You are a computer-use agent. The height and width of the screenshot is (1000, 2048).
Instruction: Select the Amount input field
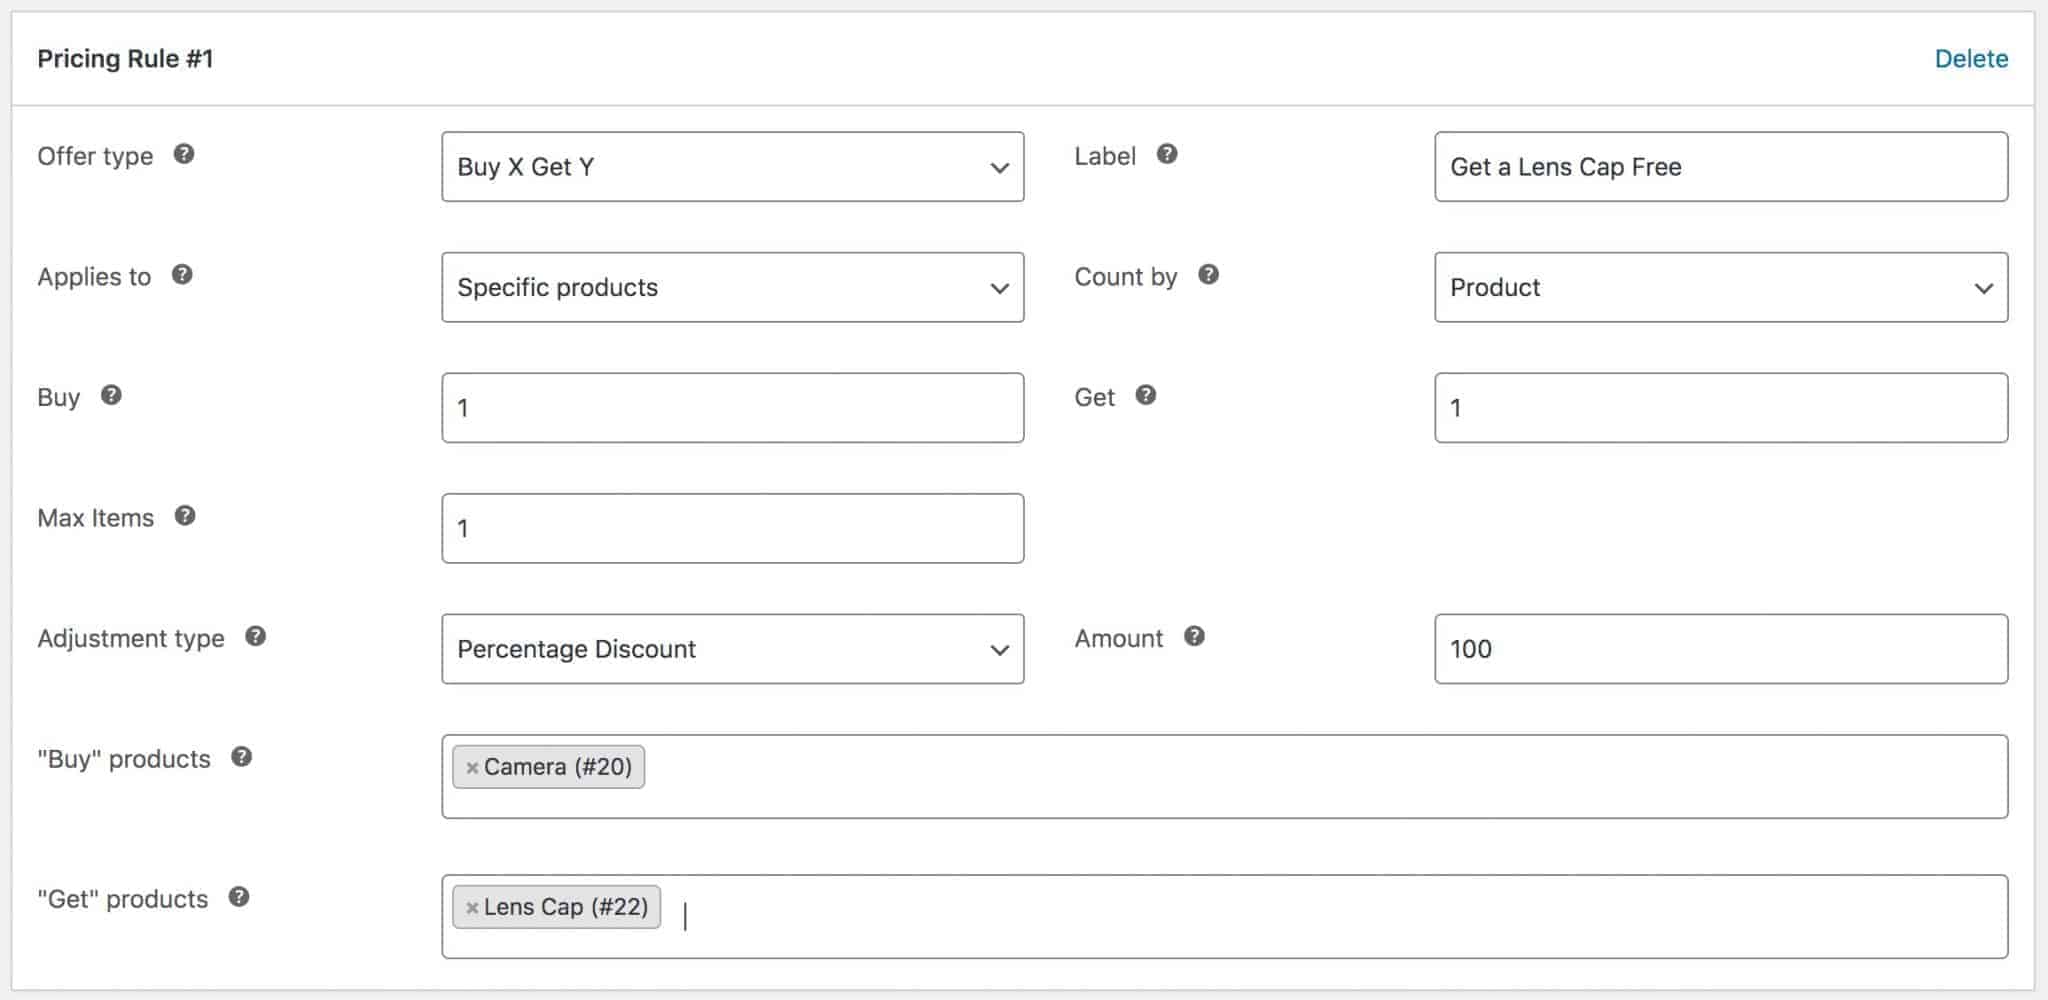pyautogui.click(x=1721, y=649)
